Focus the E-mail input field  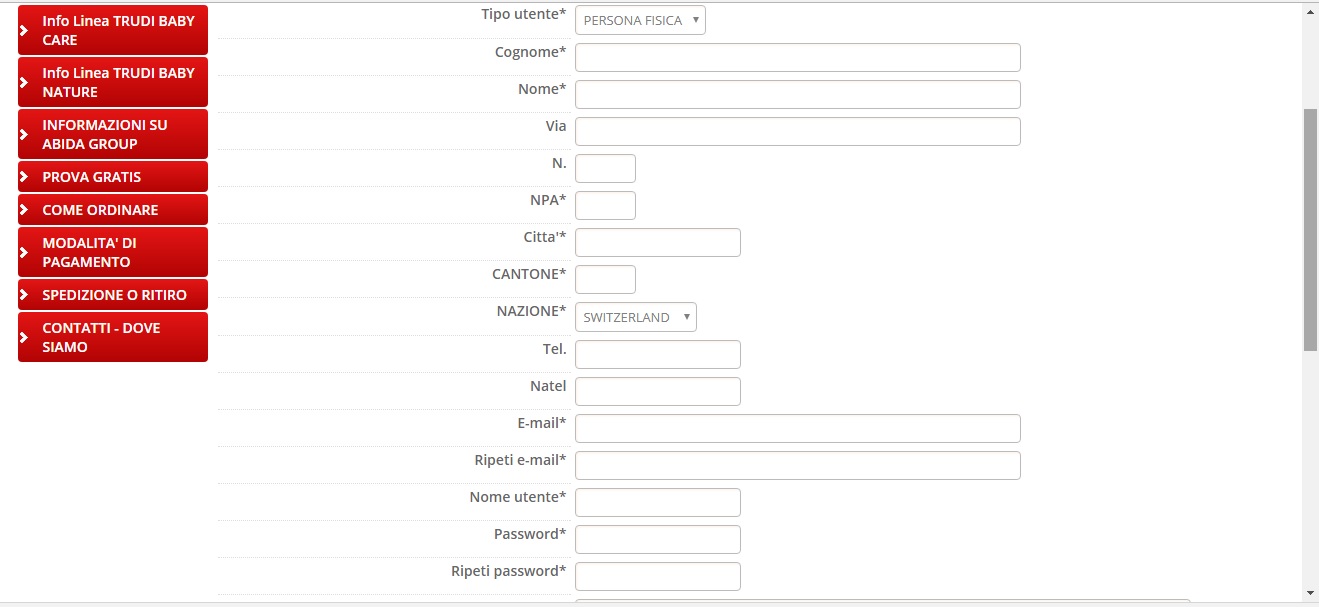pos(797,428)
